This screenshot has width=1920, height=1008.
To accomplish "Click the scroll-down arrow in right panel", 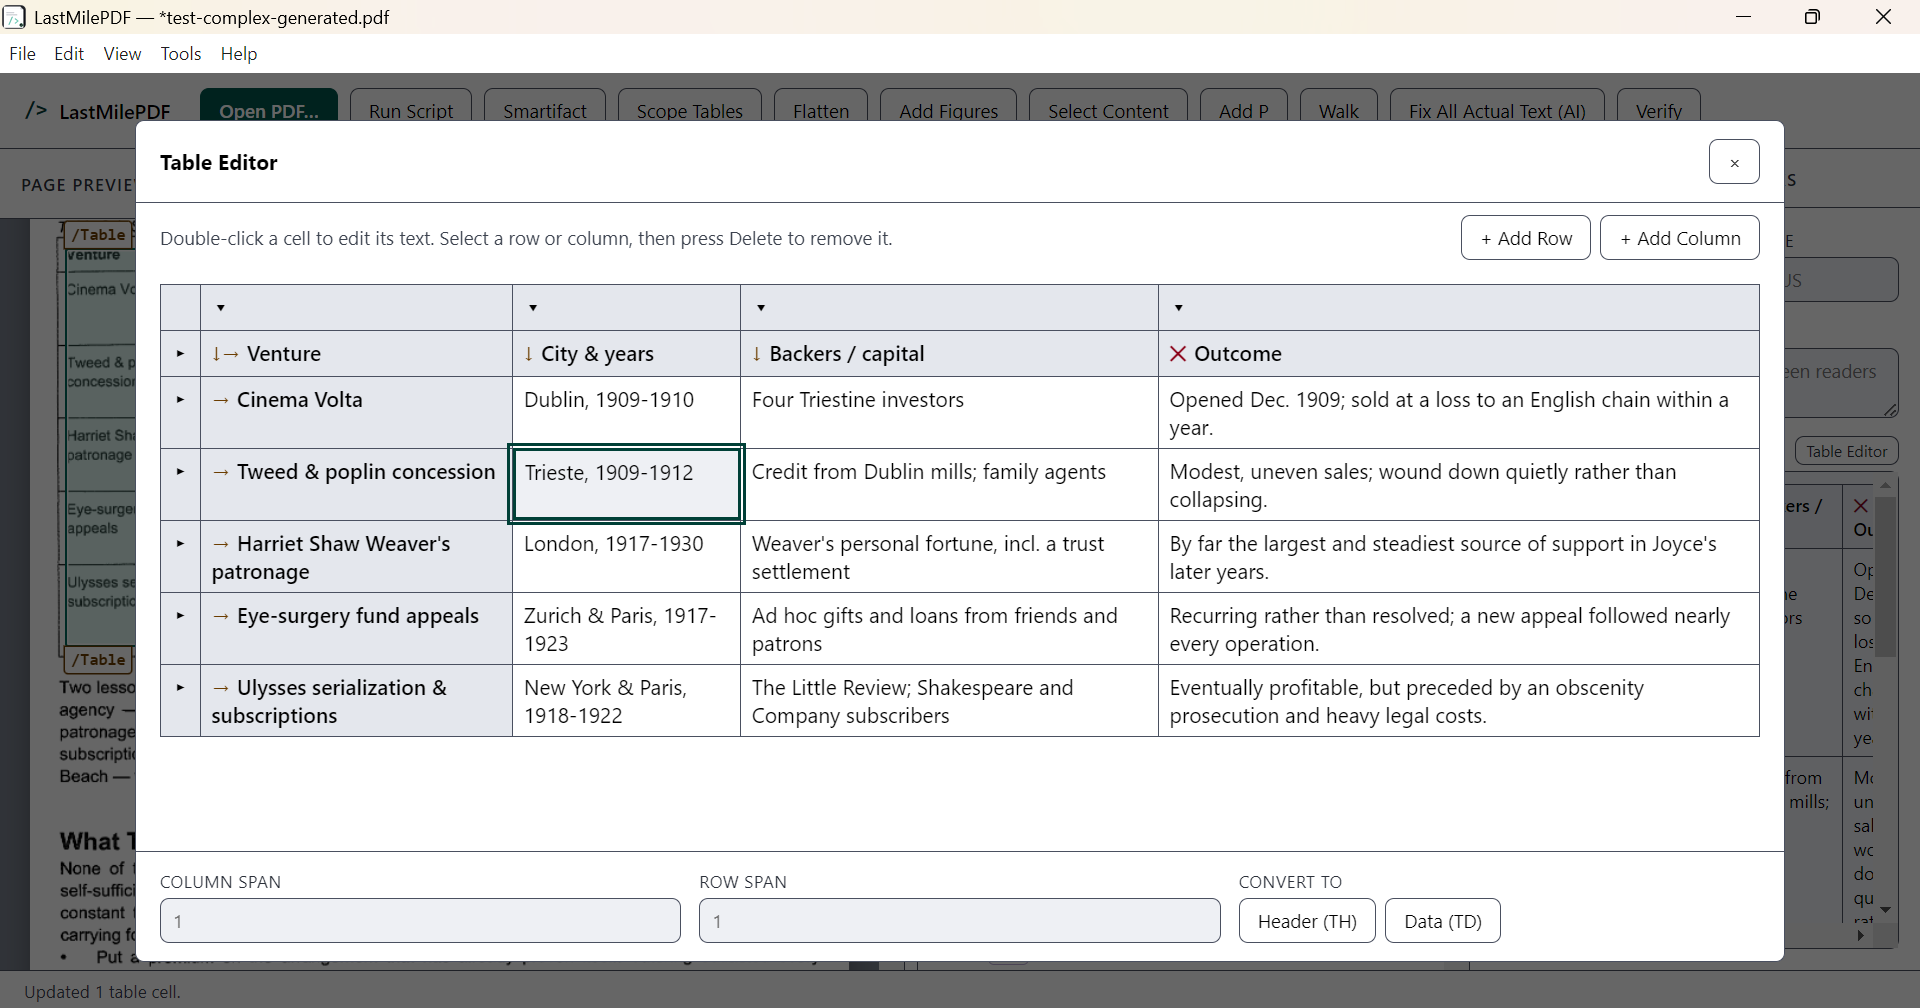I will (1885, 910).
